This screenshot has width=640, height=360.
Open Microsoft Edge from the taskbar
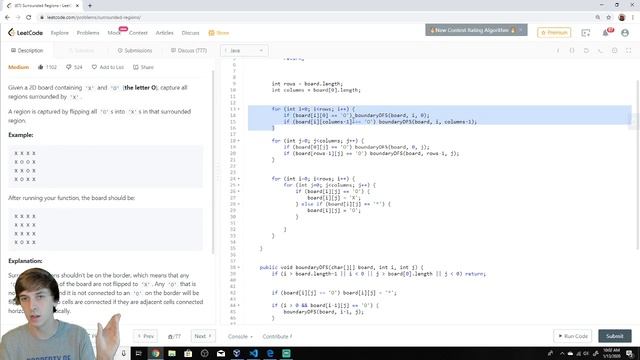(x=270, y=353)
